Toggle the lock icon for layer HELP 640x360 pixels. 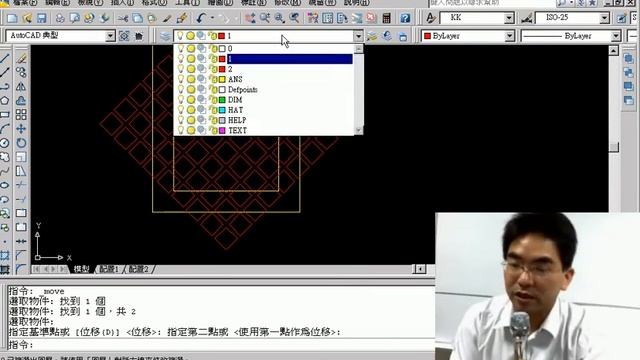tap(213, 120)
